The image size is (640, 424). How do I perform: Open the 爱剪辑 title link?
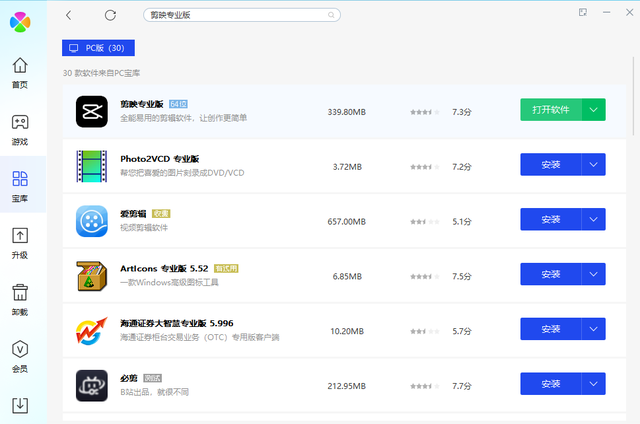point(133,213)
